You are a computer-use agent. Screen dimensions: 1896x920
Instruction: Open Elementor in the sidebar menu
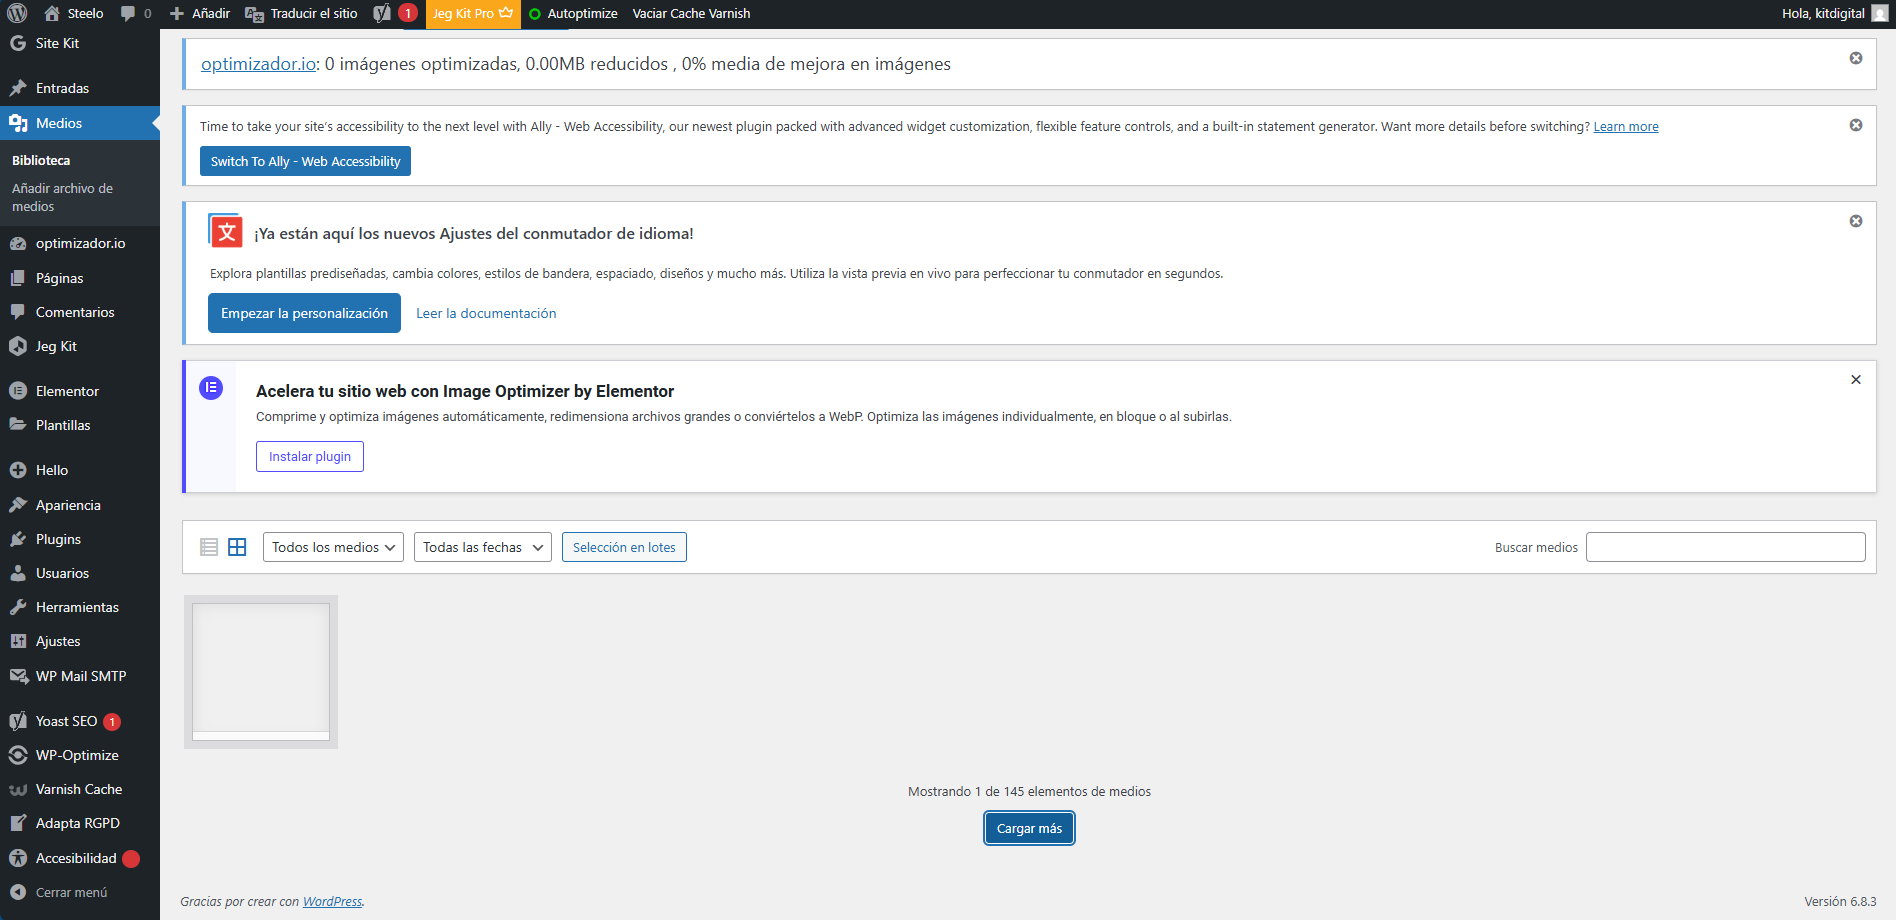67,391
